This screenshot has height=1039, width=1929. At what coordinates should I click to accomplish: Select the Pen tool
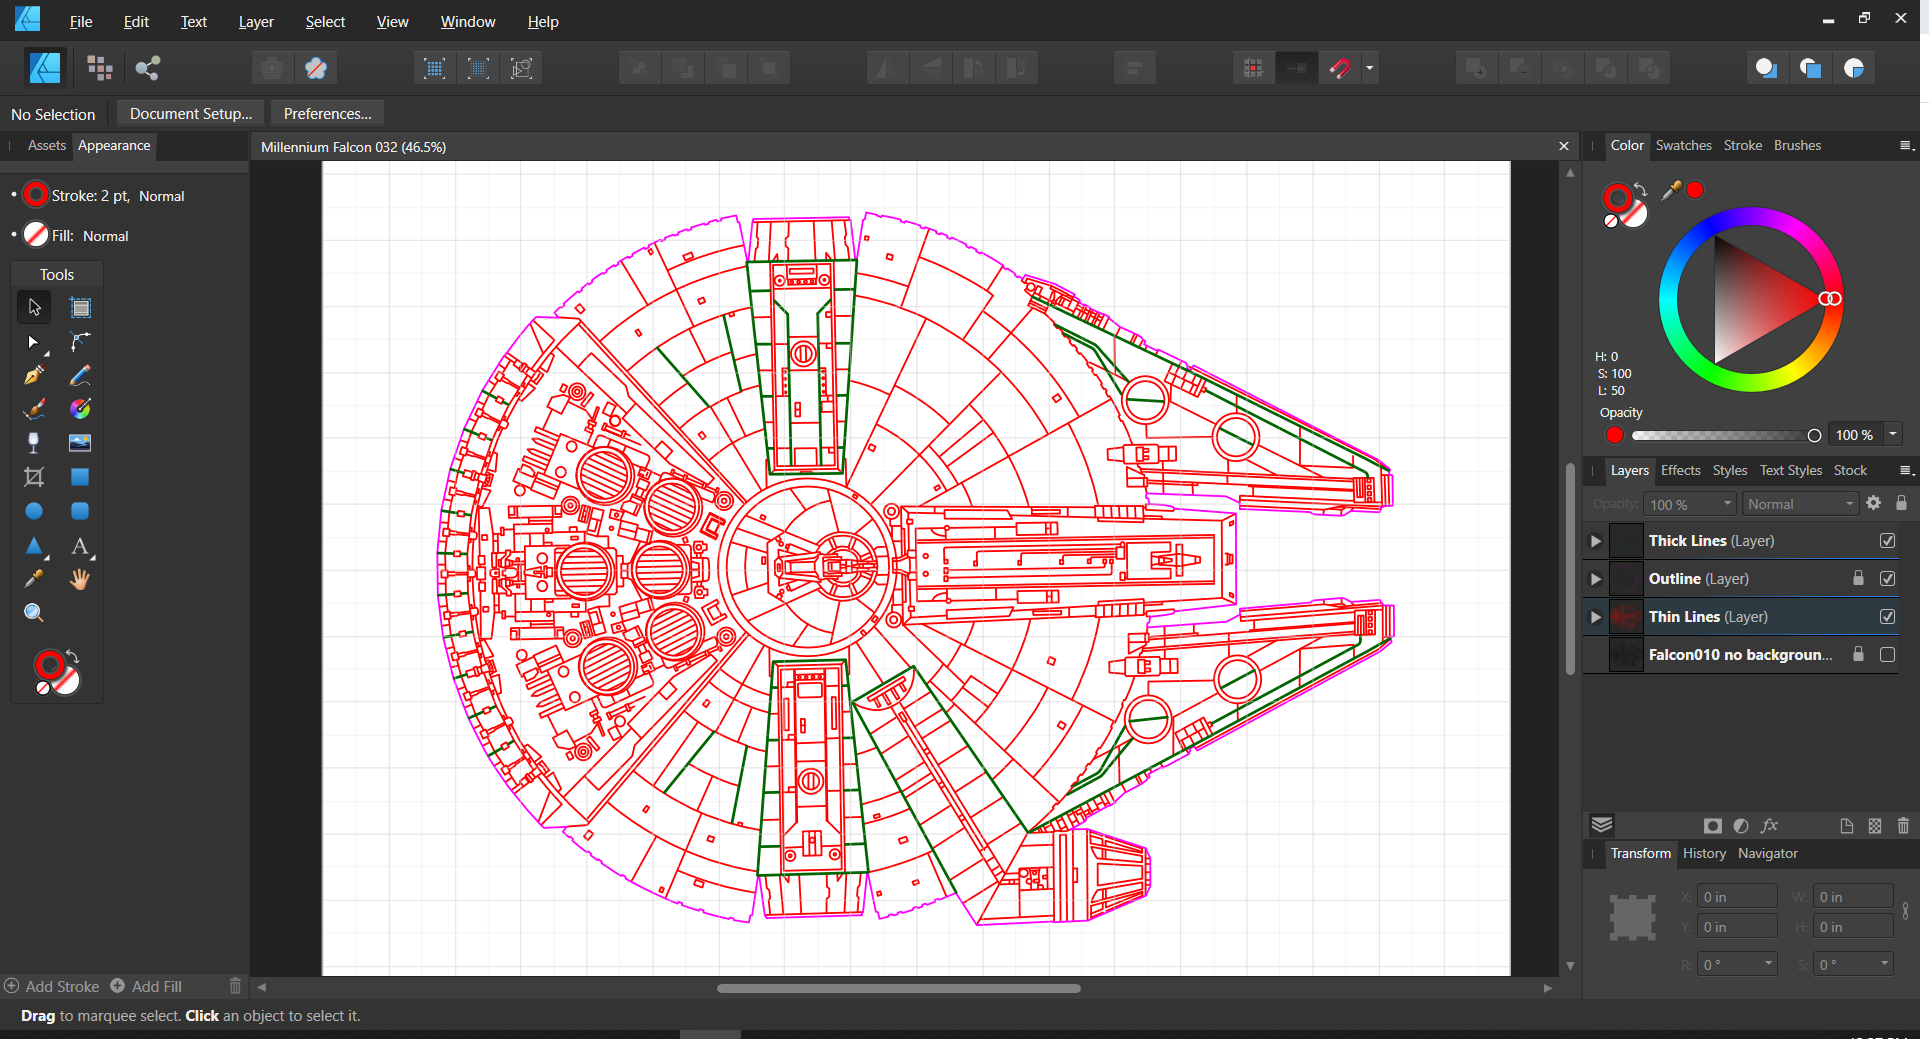[34, 376]
